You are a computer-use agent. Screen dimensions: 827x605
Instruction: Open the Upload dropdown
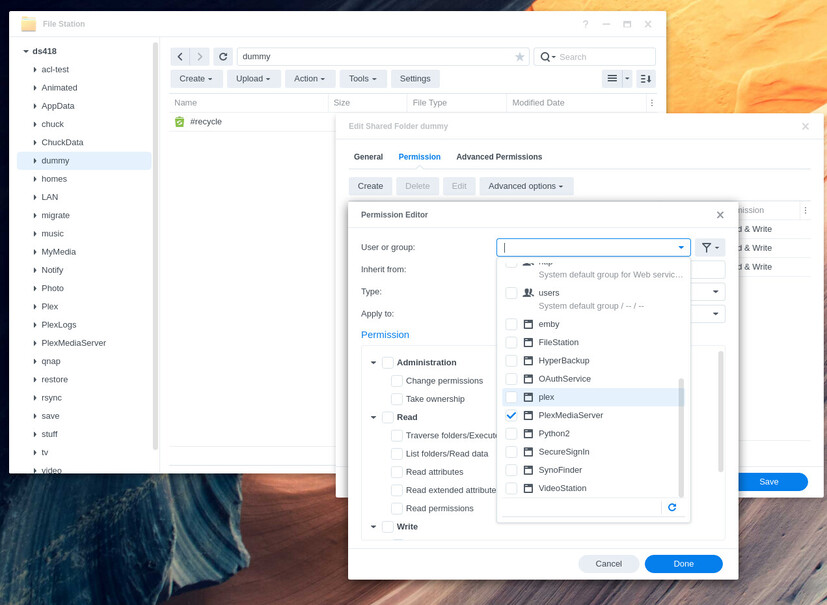click(253, 79)
